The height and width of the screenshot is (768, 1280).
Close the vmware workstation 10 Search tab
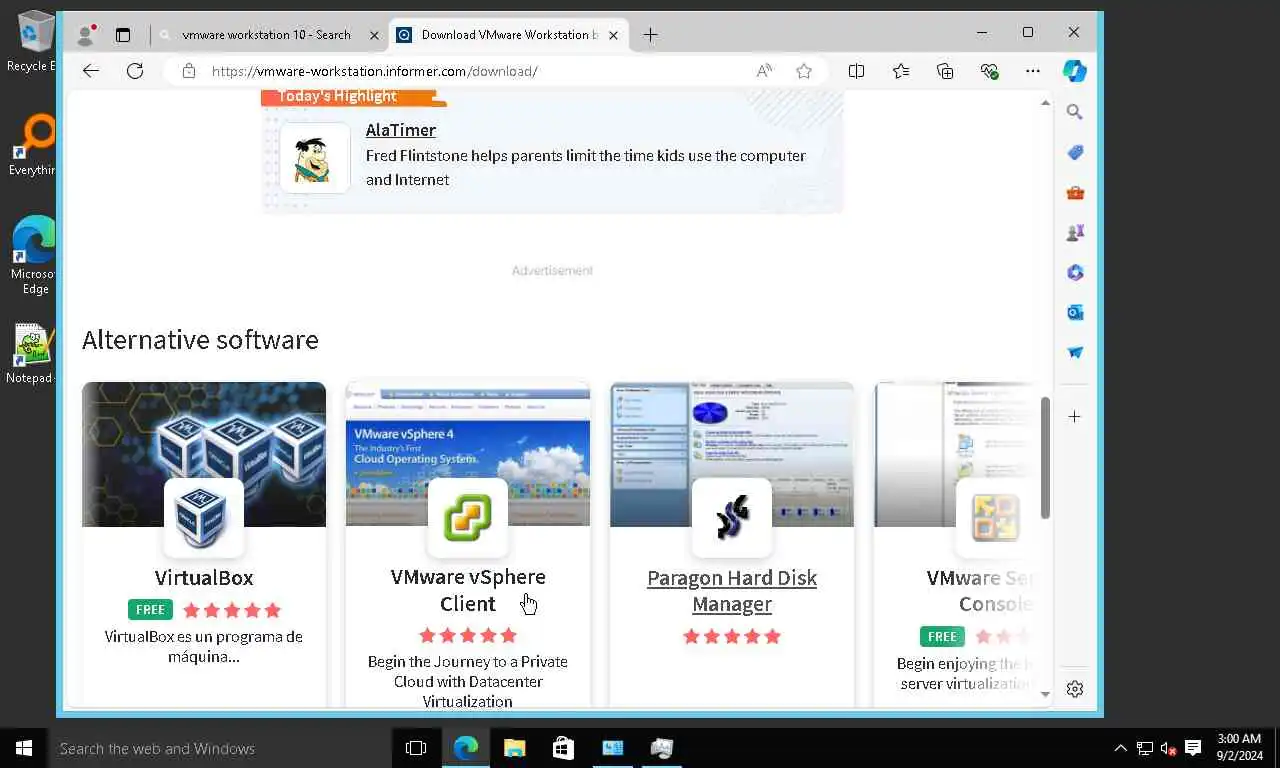coord(375,35)
